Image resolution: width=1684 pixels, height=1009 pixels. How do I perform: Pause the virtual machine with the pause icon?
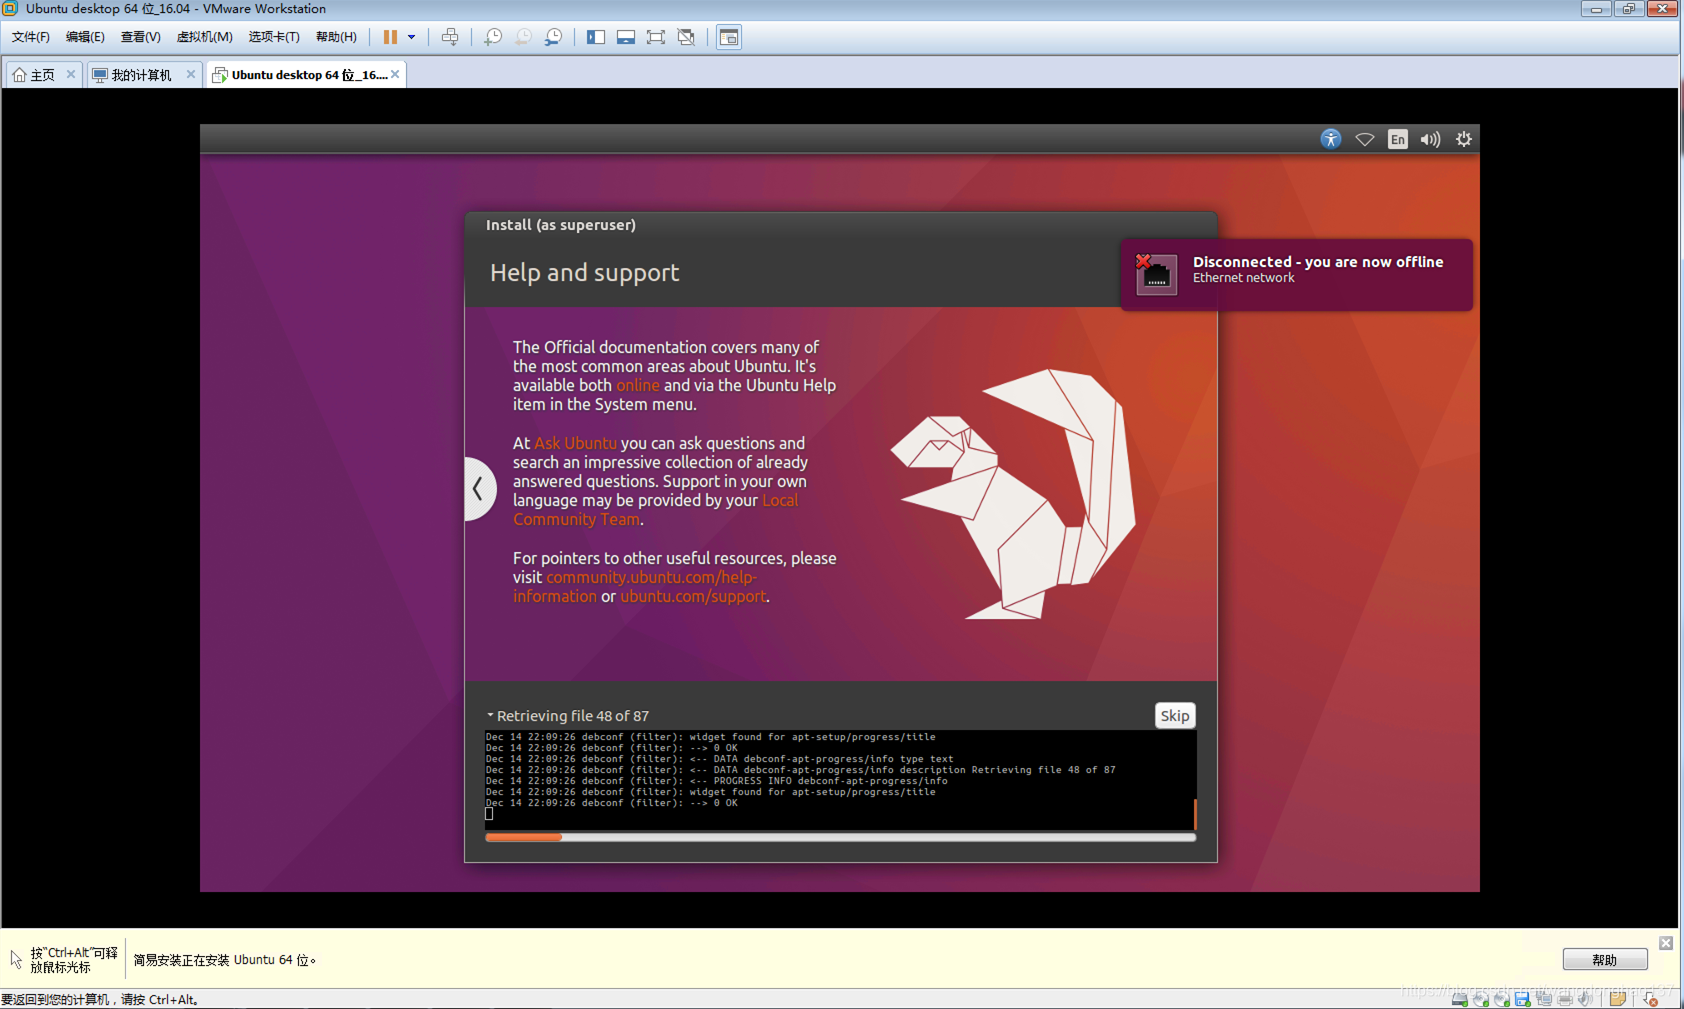390,37
